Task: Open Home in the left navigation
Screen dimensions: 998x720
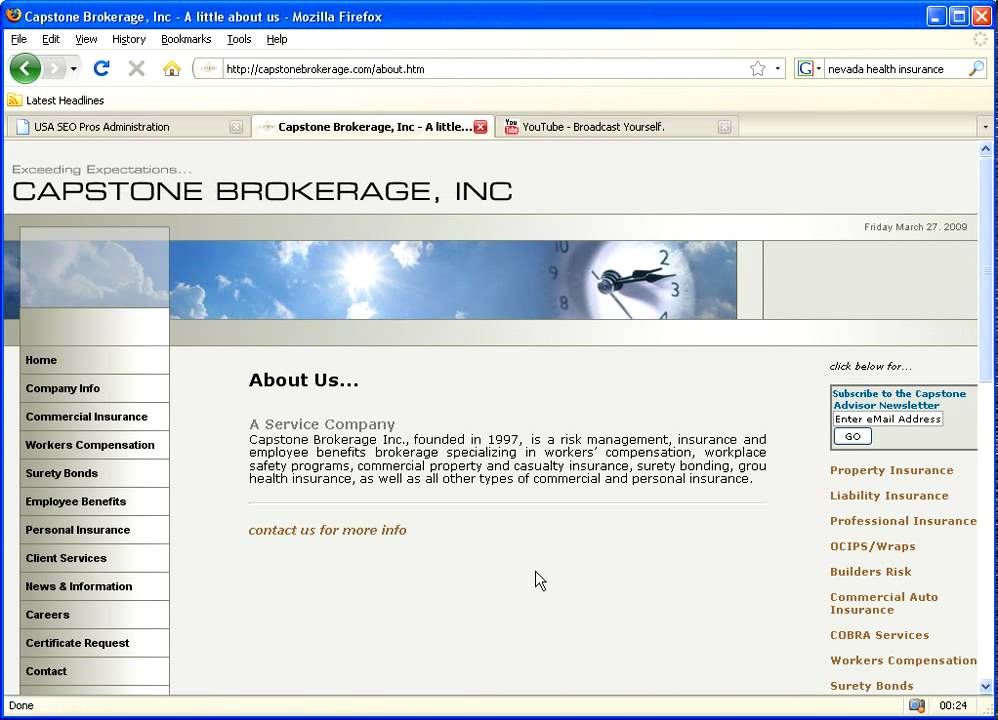Action: coord(95,360)
